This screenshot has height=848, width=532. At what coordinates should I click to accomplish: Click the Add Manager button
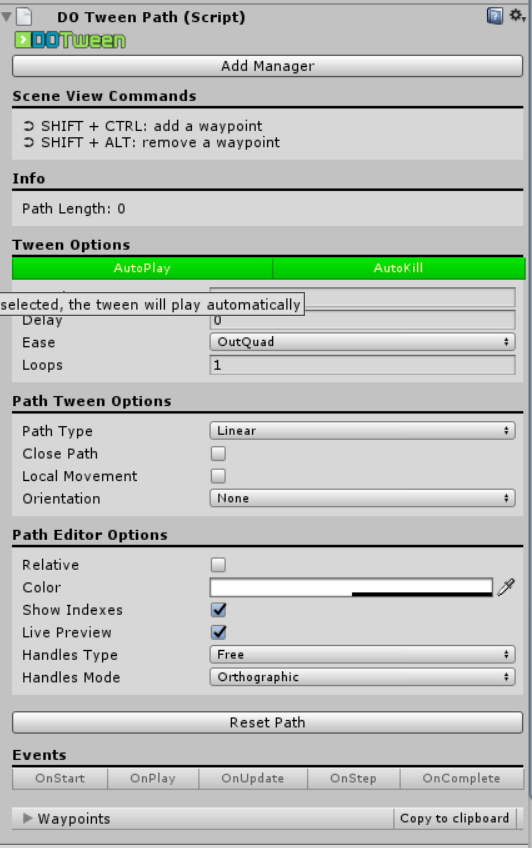coord(268,66)
